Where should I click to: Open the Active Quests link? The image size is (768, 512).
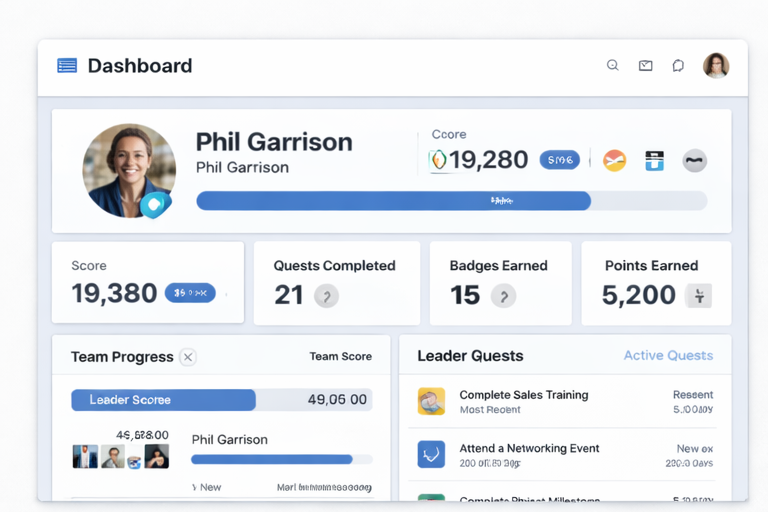point(668,355)
